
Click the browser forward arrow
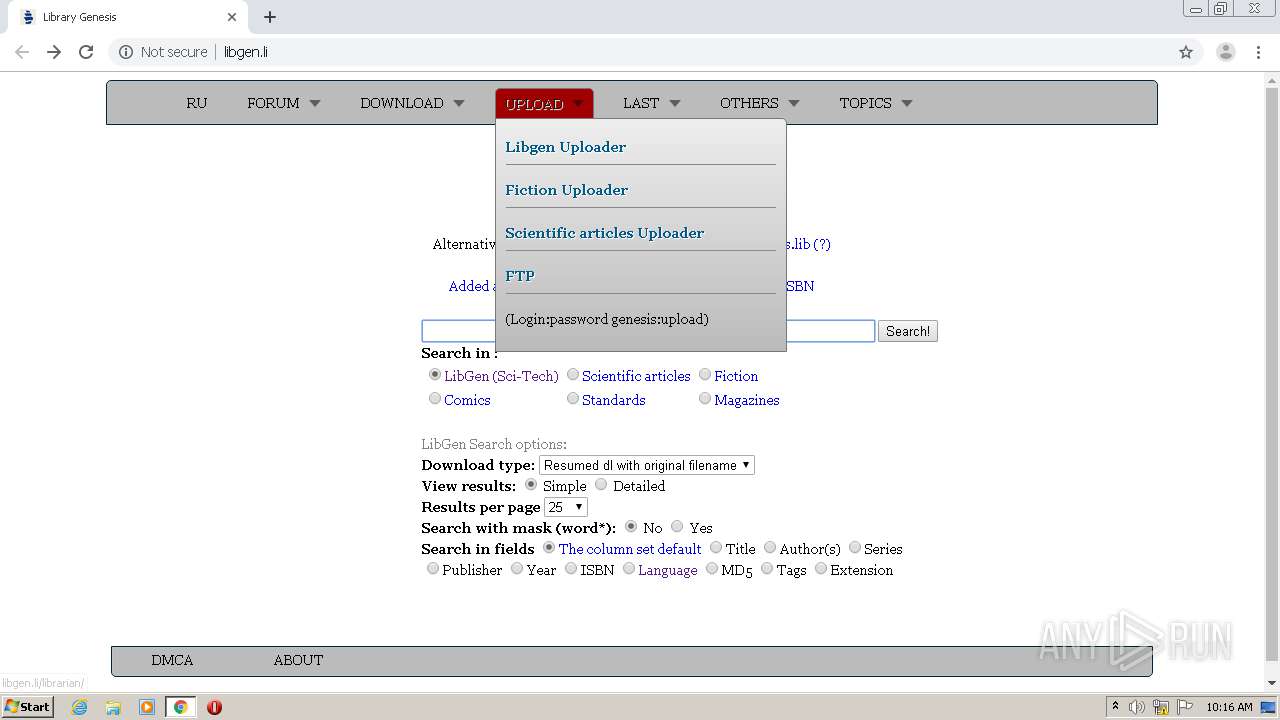54,52
